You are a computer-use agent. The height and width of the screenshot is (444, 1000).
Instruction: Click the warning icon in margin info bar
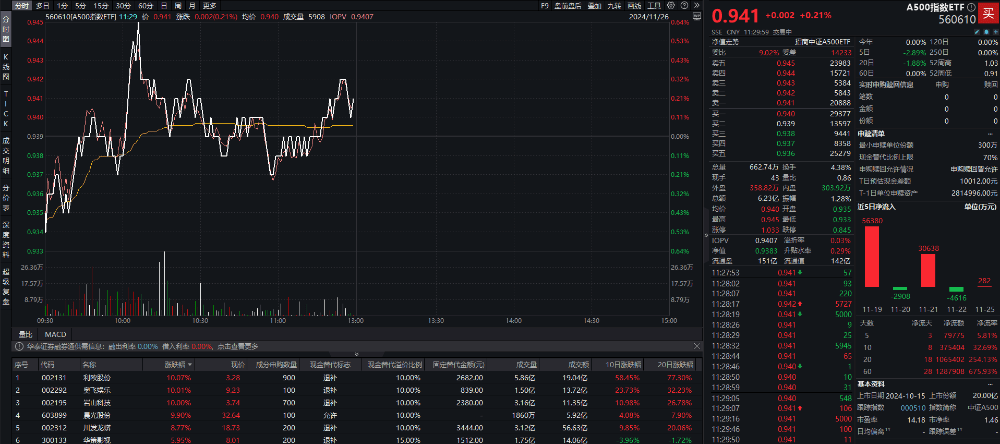[16, 345]
